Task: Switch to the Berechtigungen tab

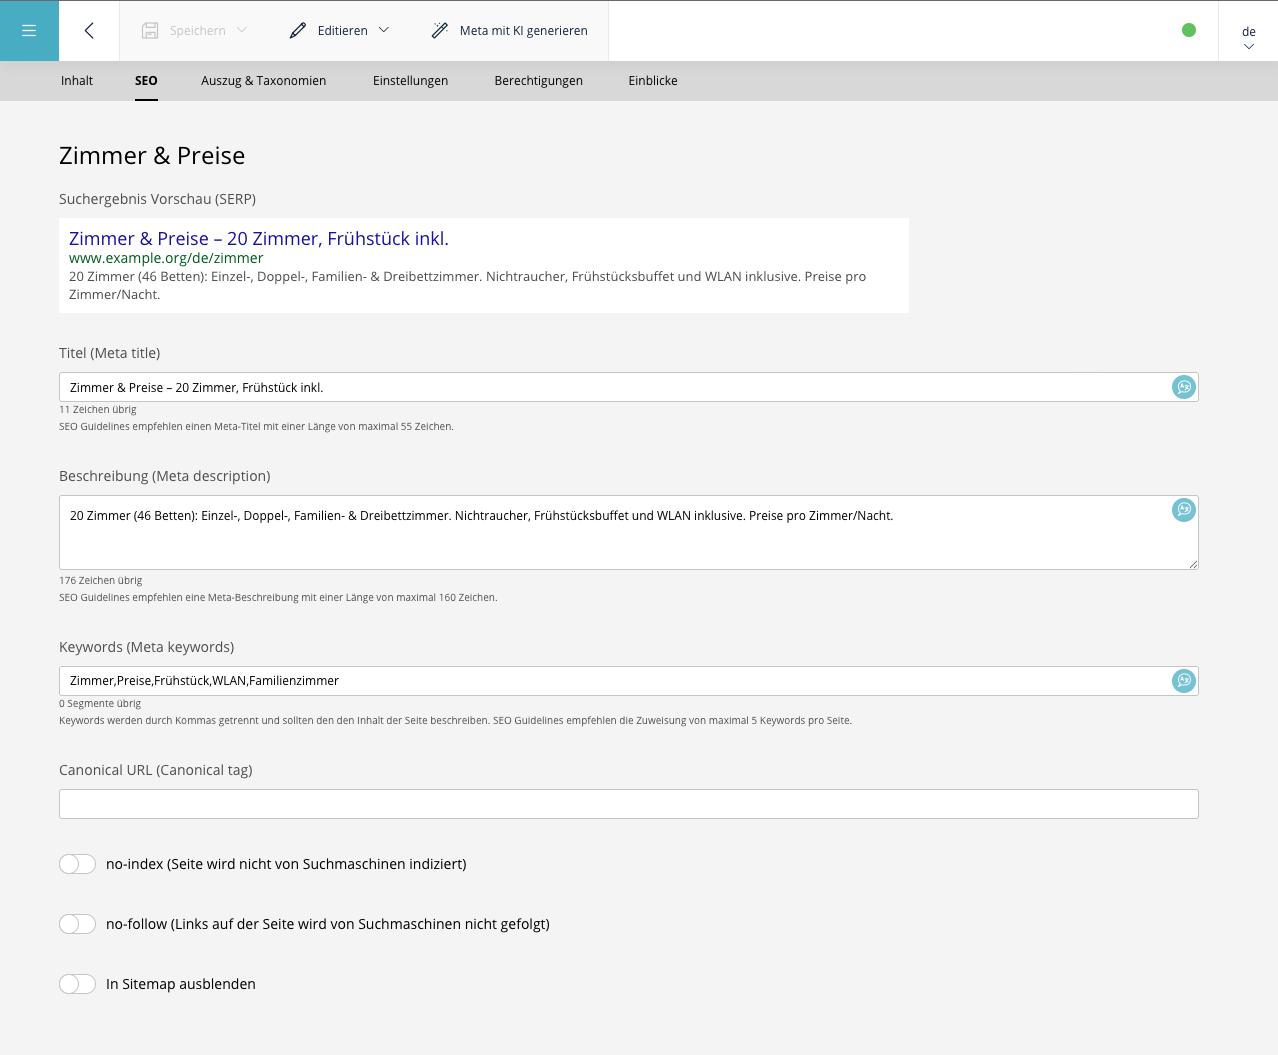Action: 538,81
